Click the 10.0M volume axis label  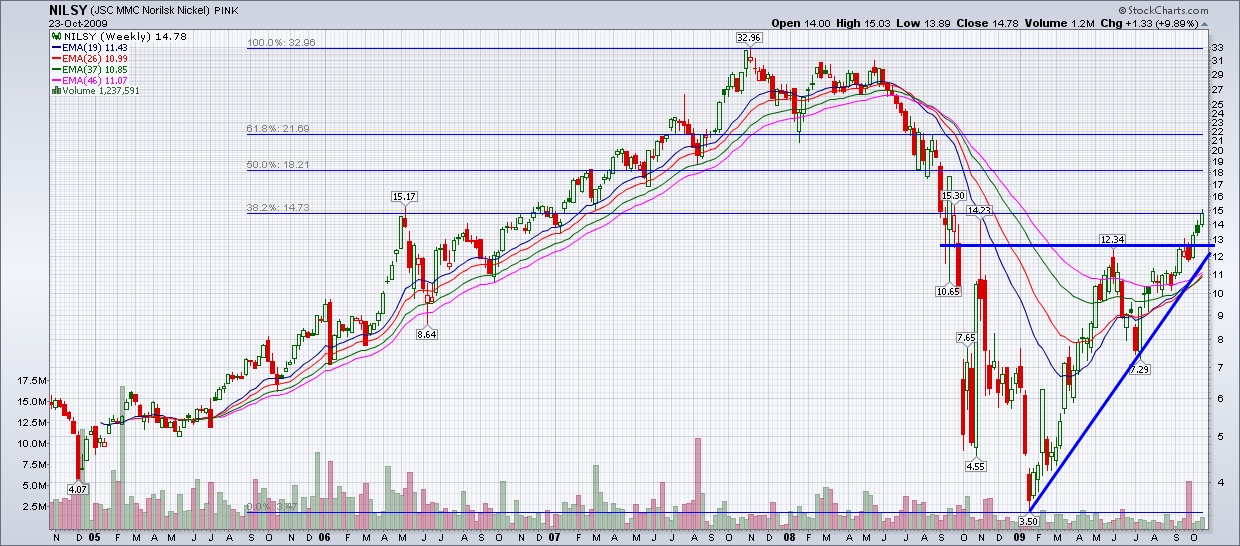[x=30, y=444]
